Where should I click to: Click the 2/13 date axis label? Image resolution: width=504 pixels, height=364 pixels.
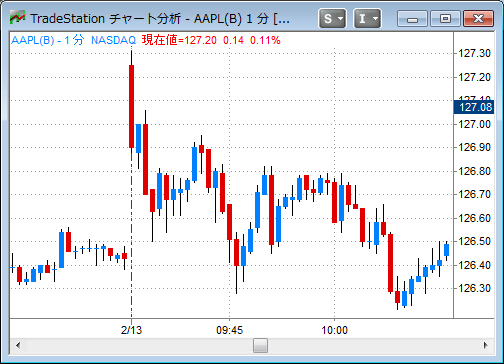click(131, 330)
